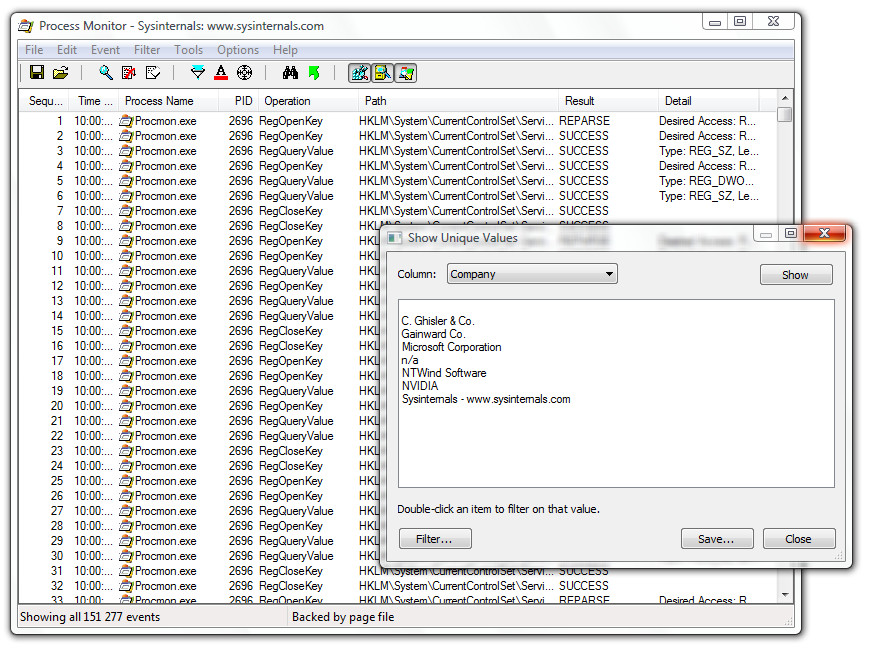The height and width of the screenshot is (648, 869).
Task: Click Procmon.exe icon in row 10
Action: coord(126,256)
